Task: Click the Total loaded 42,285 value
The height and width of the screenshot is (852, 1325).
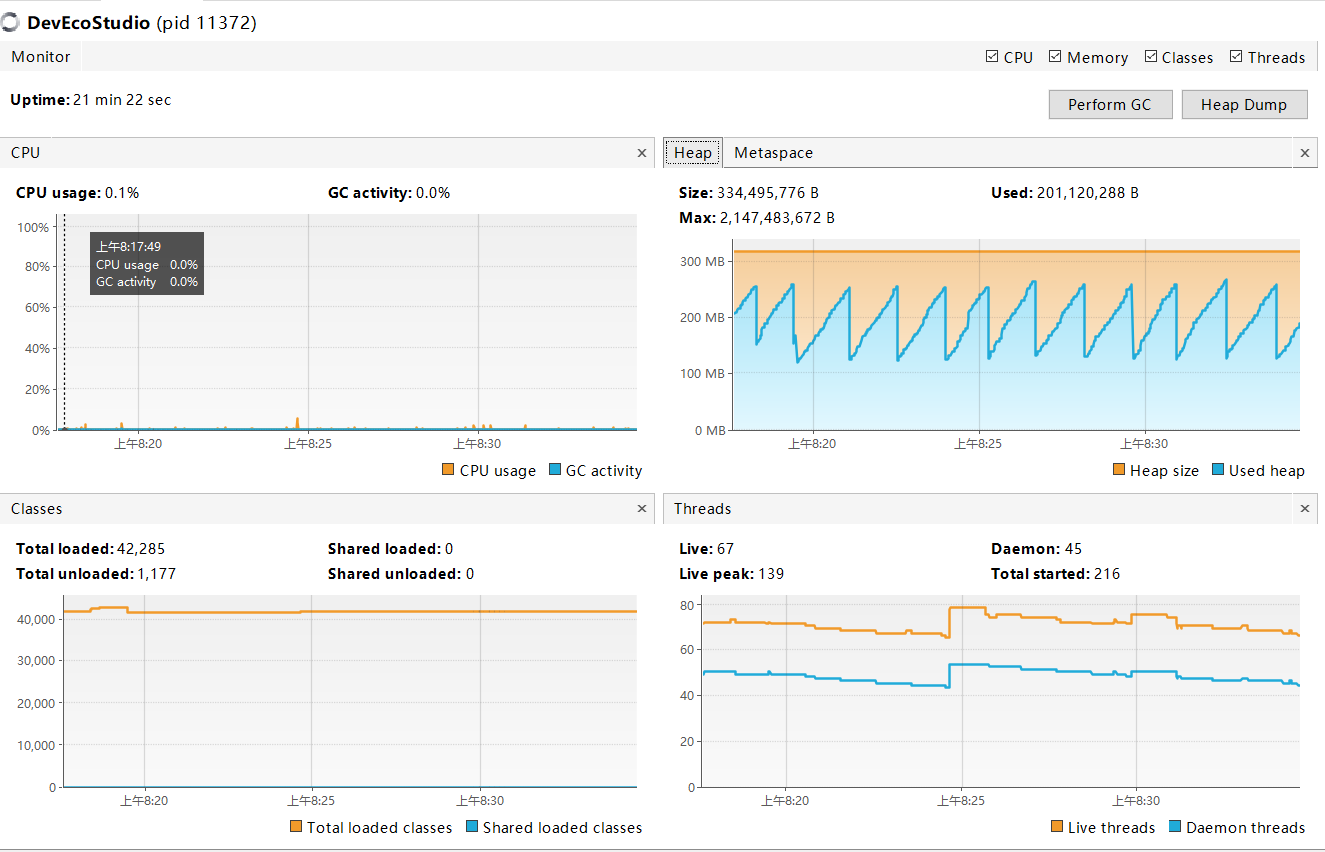Action: [x=141, y=549]
